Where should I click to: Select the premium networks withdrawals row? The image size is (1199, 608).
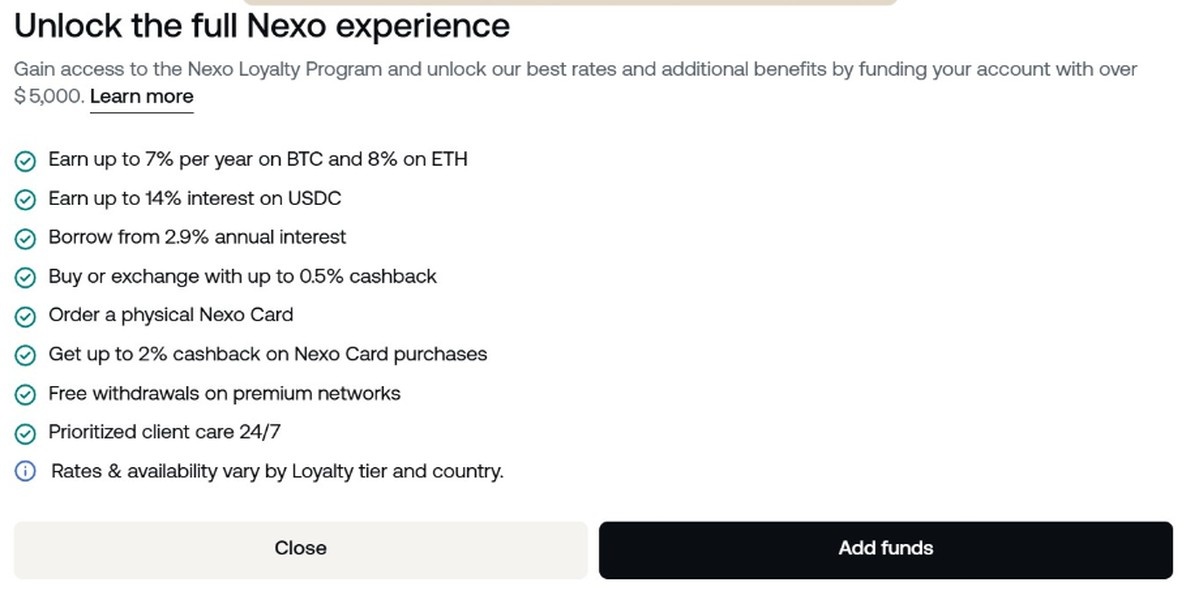pos(224,394)
